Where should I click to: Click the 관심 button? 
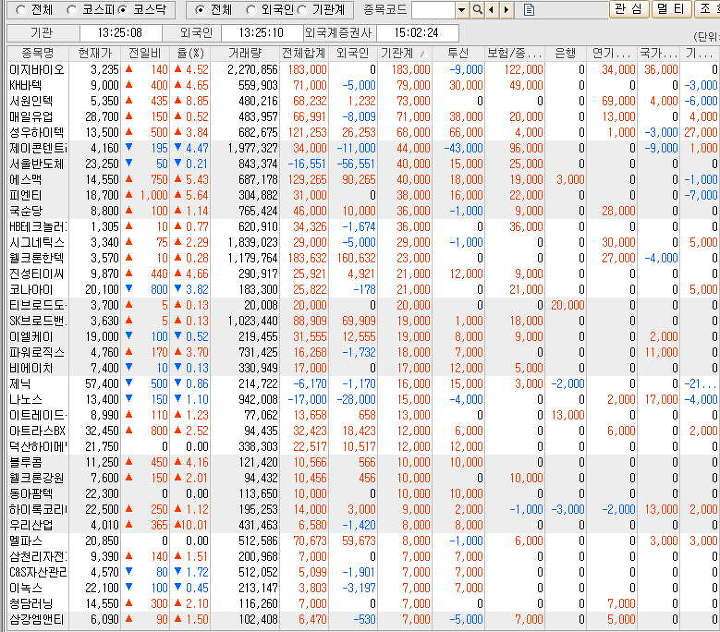[x=629, y=9]
